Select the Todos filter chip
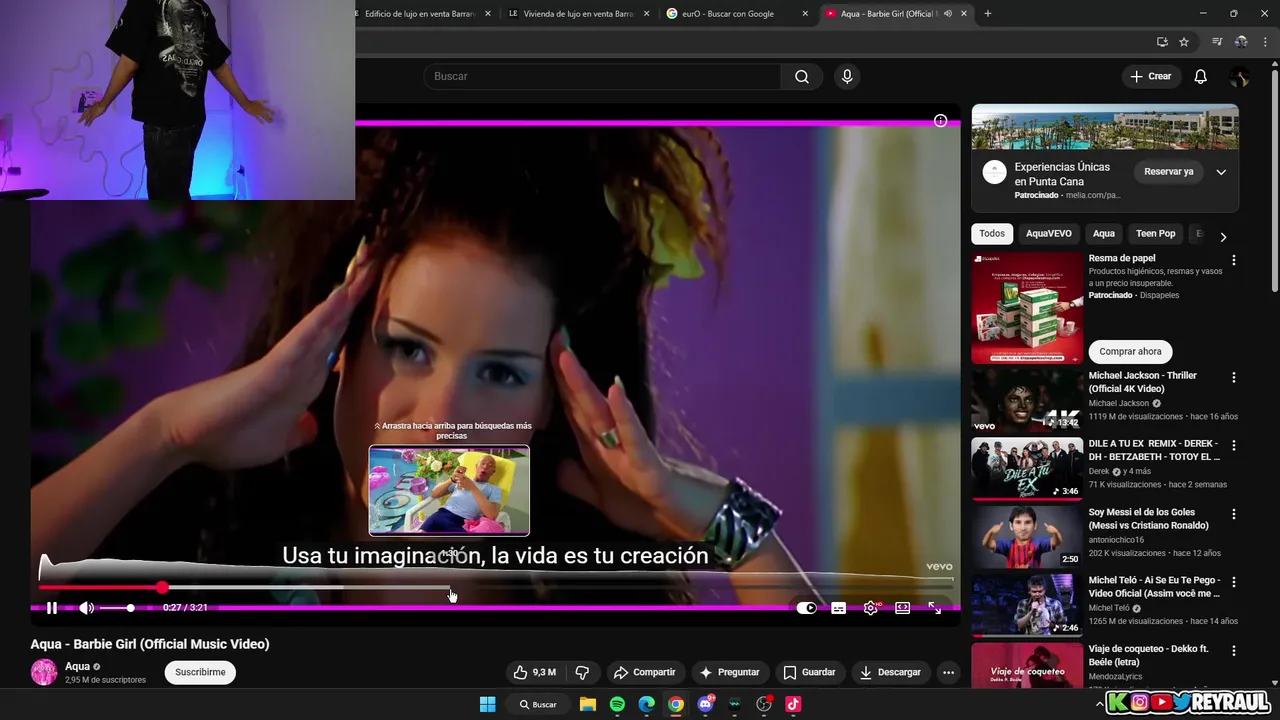1280x720 pixels. pyautogui.click(x=992, y=233)
